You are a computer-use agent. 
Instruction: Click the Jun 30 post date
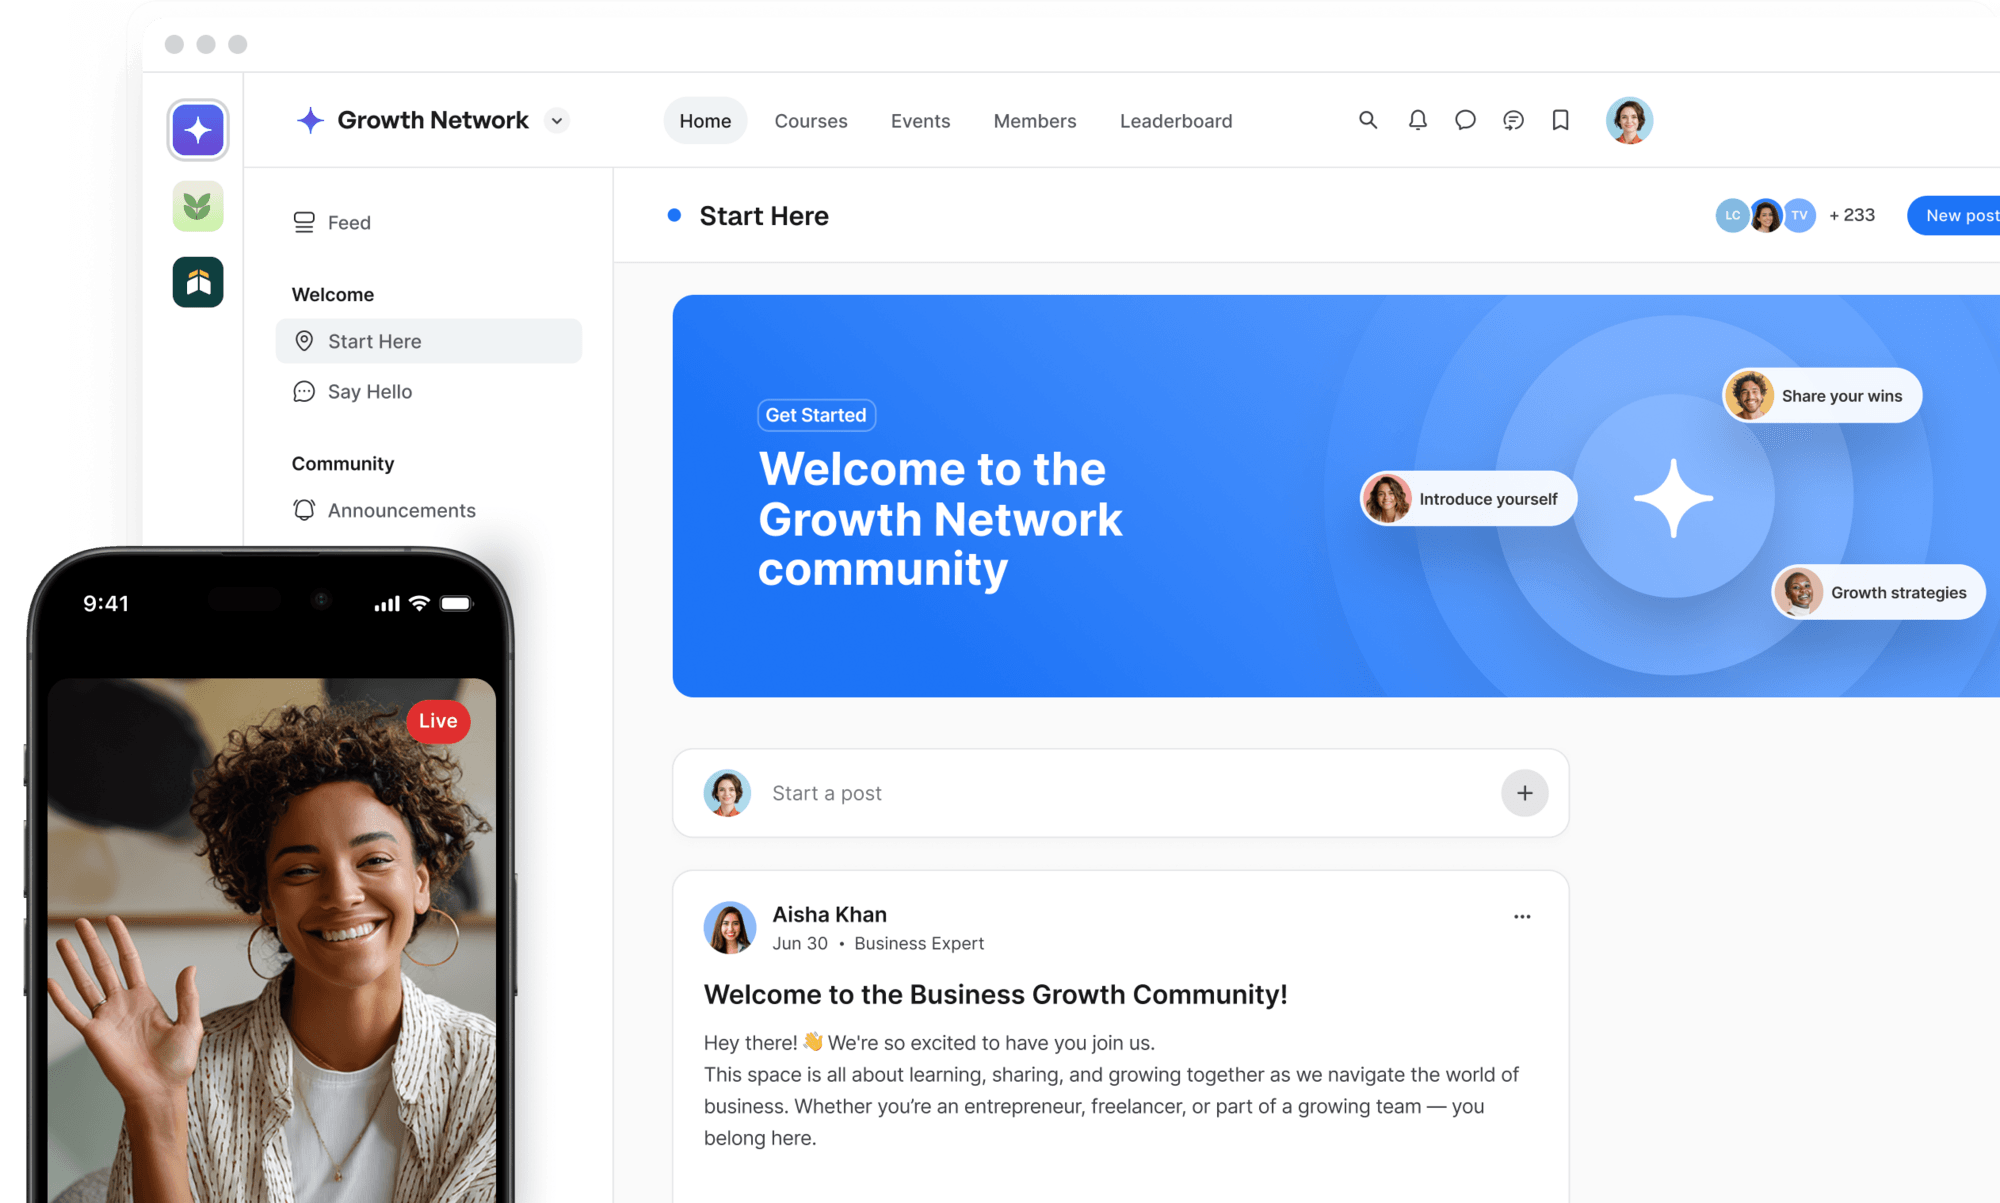click(800, 943)
